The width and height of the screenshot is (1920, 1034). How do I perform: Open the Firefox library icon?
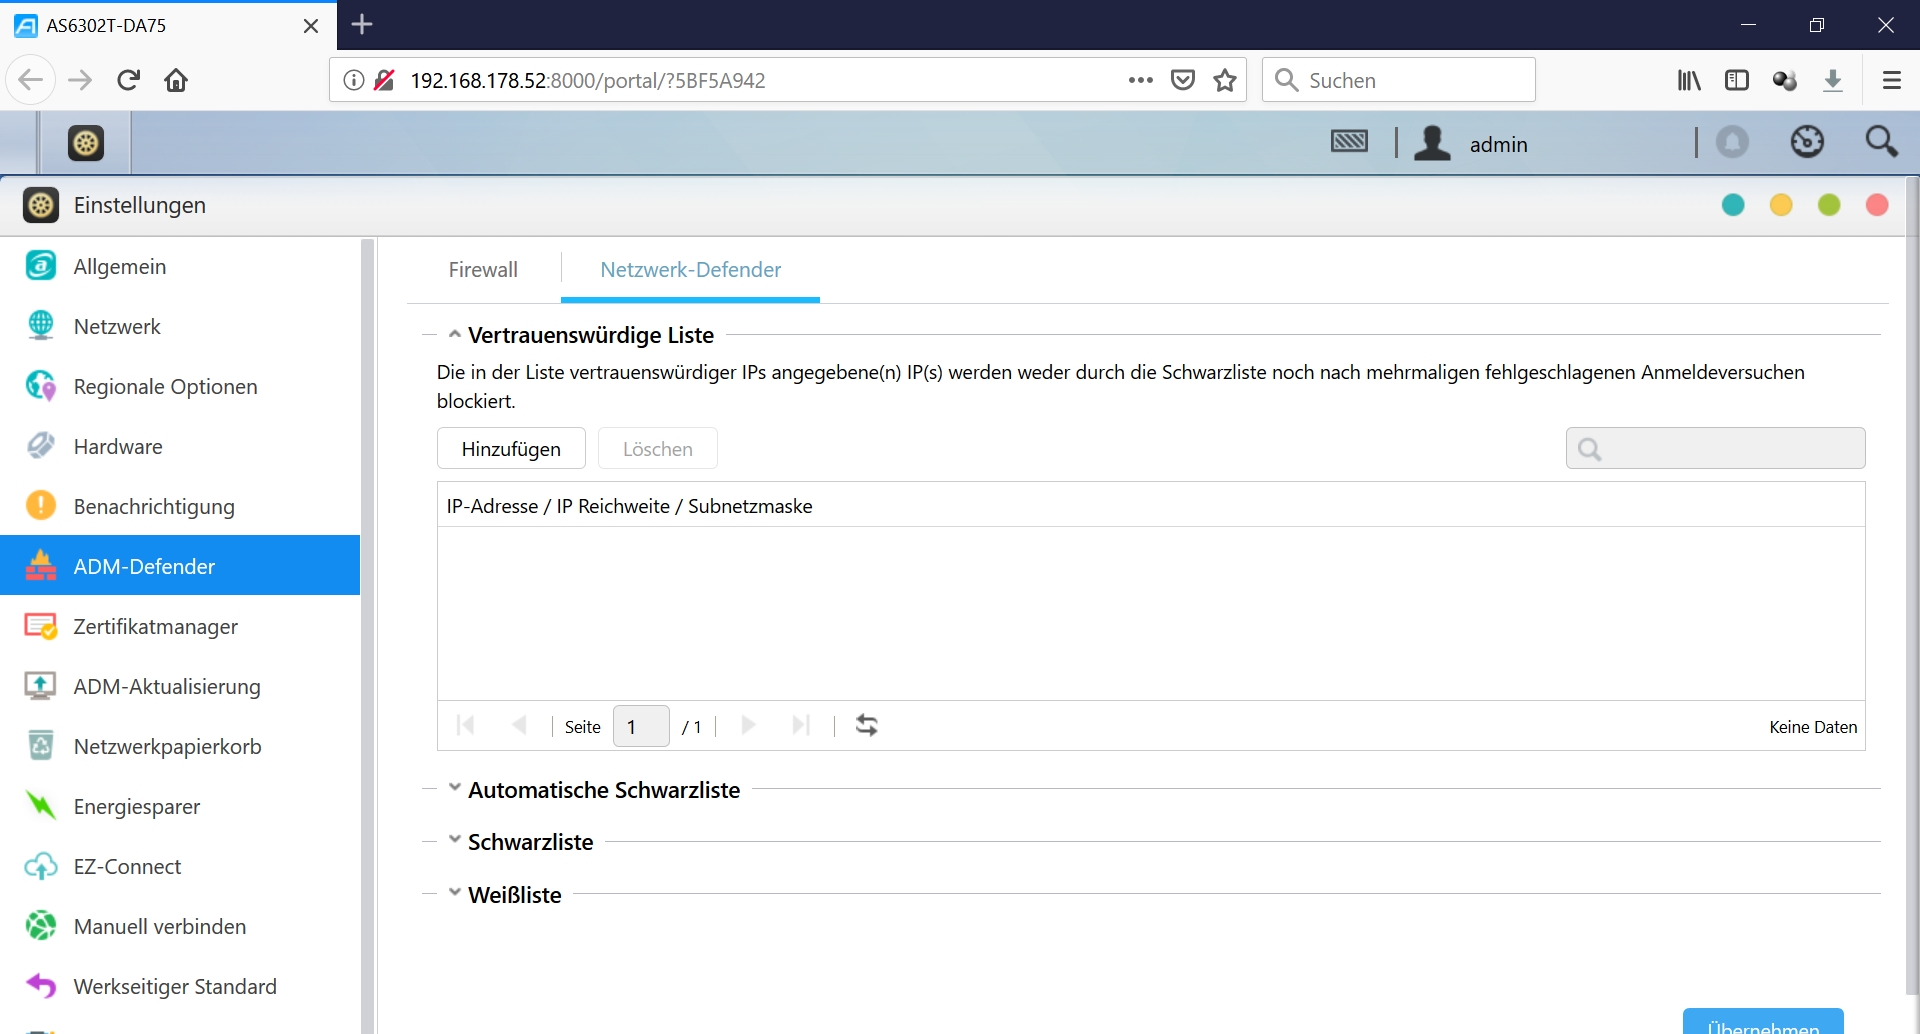point(1689,80)
